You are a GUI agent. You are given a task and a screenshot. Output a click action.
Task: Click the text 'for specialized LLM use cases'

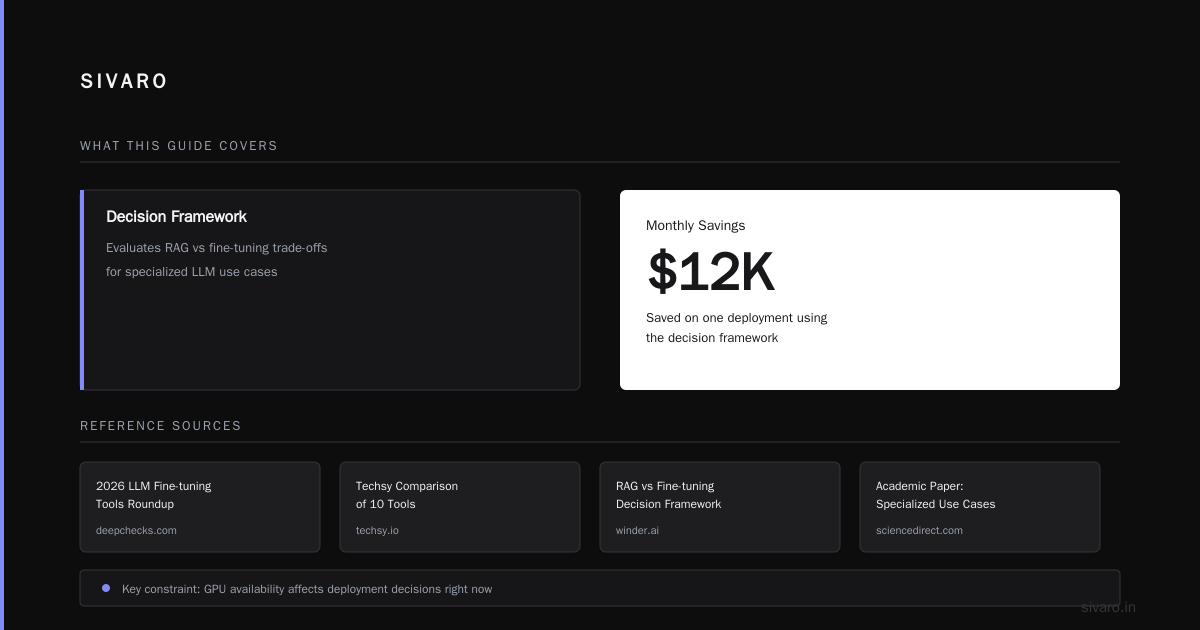coord(192,272)
